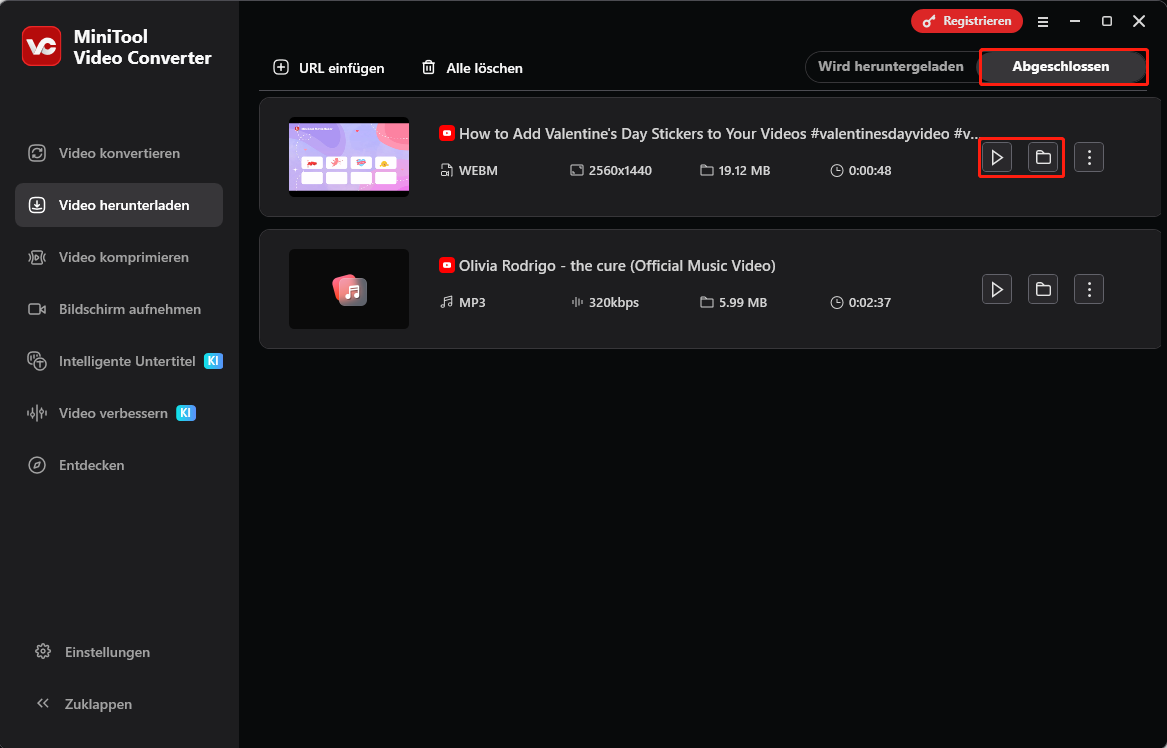Click the KI badge beside Intelligente Untertitel
Viewport: 1167px width, 748px height.
click(214, 361)
